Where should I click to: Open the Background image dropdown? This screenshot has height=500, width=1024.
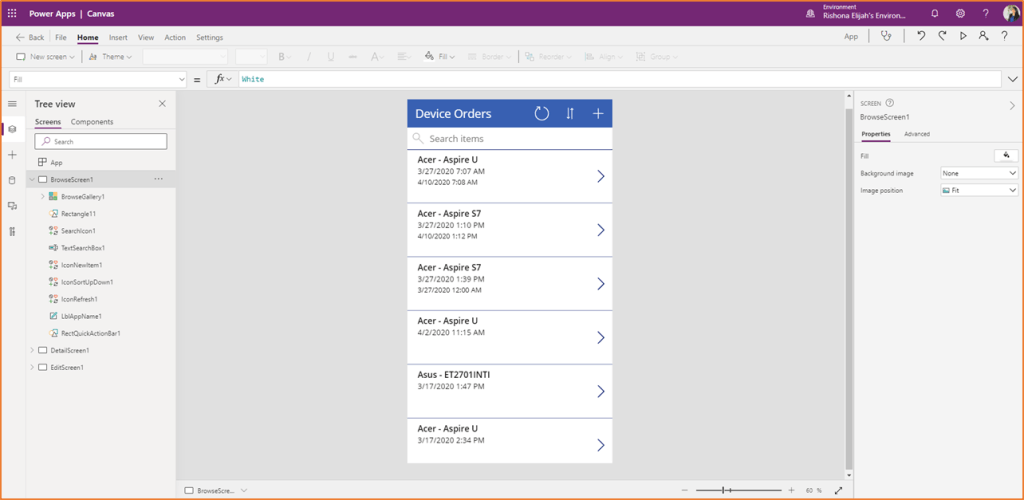978,173
